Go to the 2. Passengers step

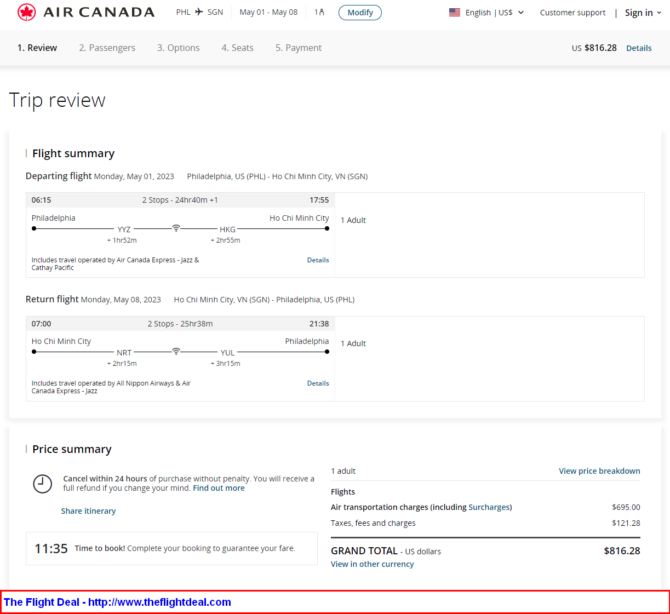(107, 48)
